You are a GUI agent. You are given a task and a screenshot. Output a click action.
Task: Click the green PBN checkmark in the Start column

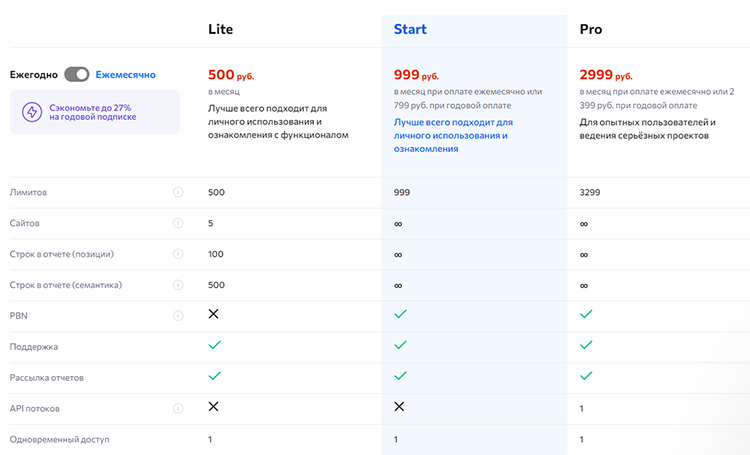pyautogui.click(x=400, y=314)
